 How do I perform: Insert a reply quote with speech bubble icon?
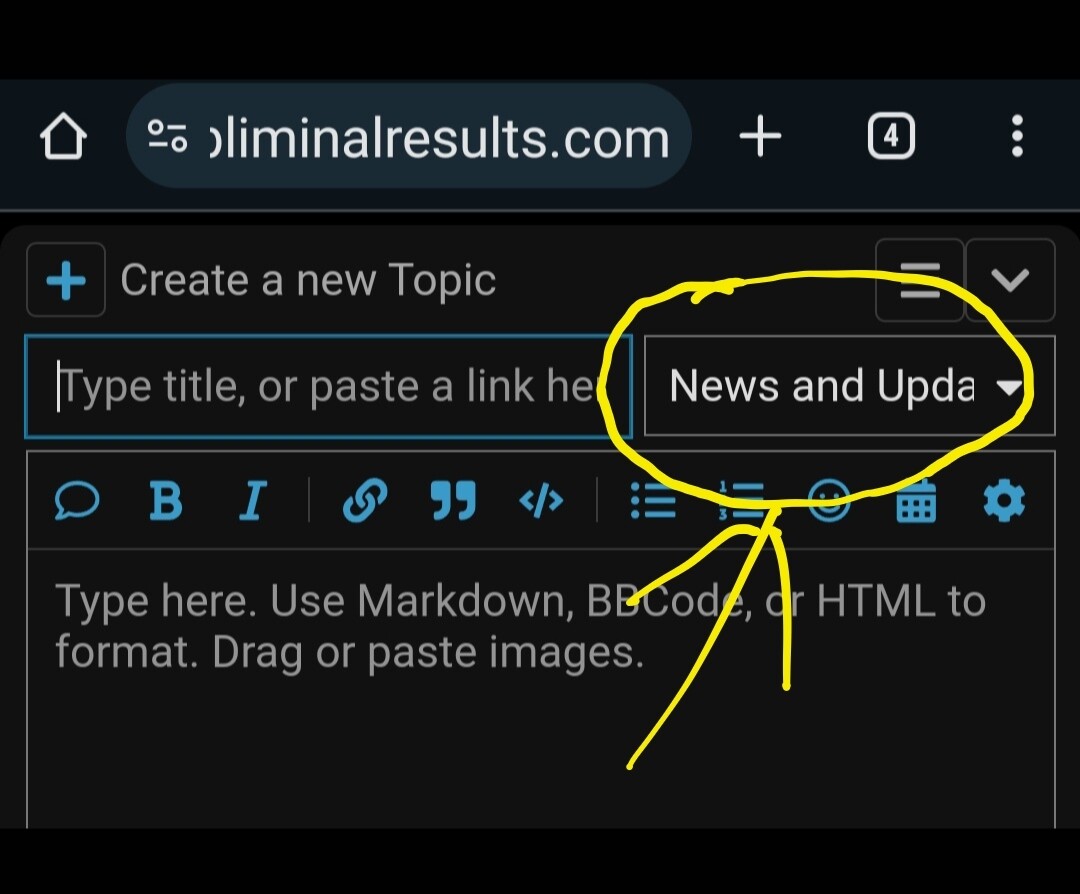pyautogui.click(x=76, y=500)
